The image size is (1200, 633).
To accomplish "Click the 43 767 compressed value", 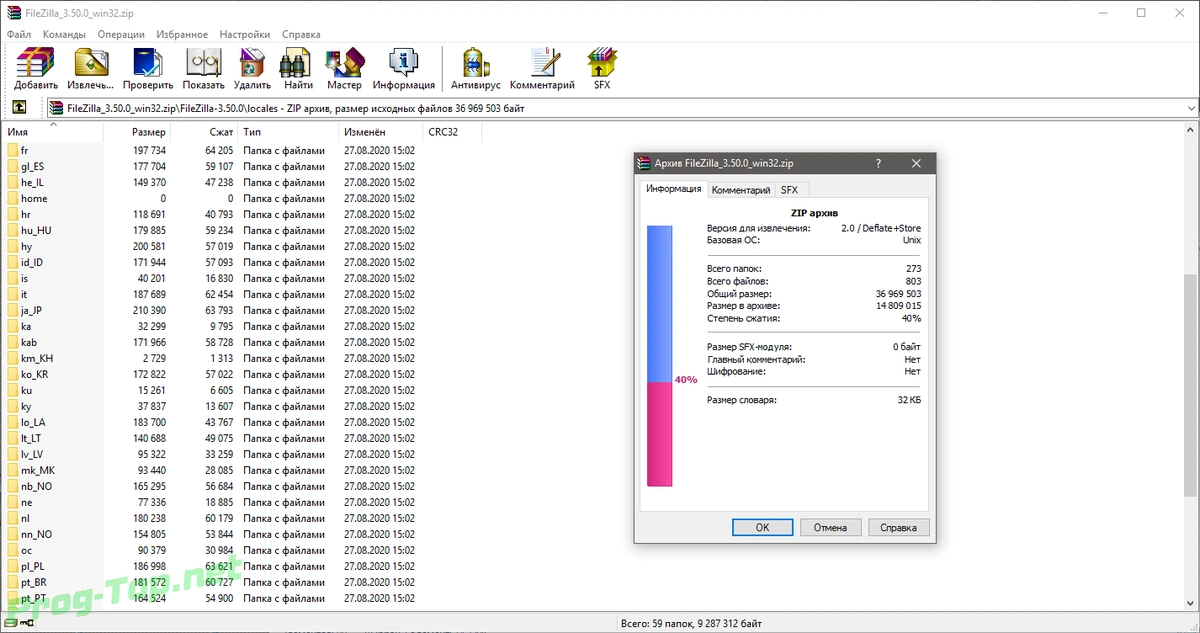I will [x=218, y=422].
